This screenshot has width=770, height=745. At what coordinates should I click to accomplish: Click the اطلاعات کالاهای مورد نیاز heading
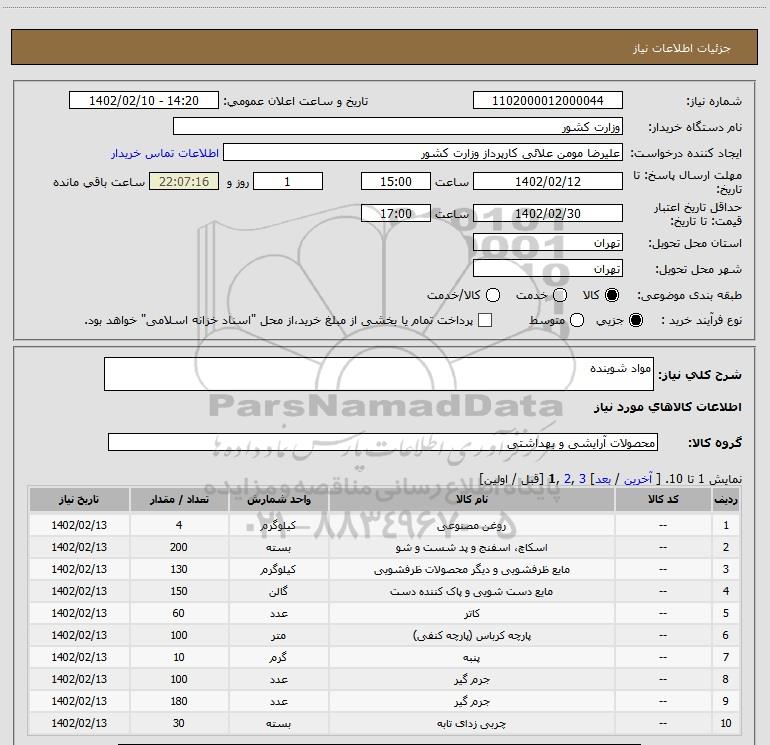(x=668, y=407)
